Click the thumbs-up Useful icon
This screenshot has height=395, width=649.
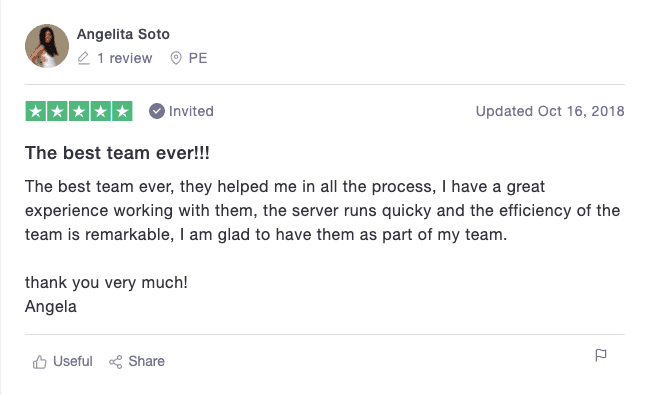(40, 362)
